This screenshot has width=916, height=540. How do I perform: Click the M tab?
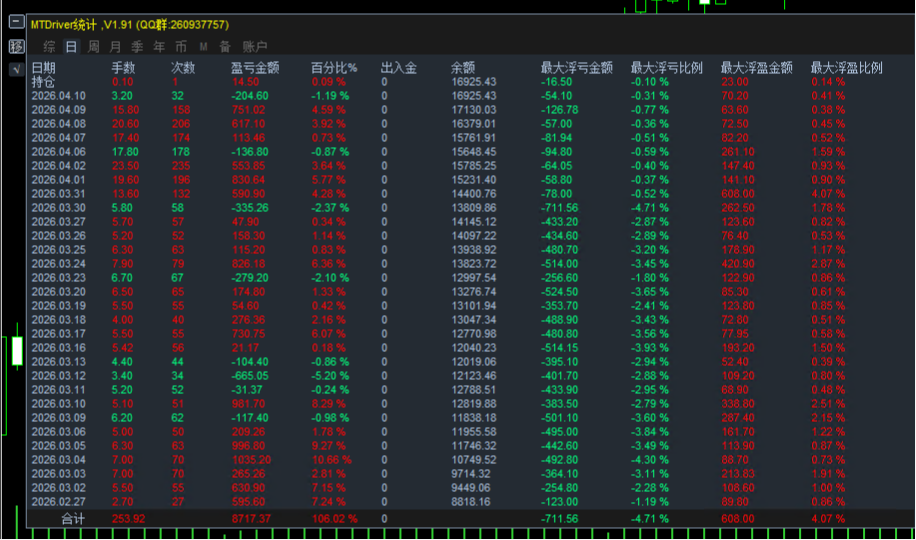pos(203,47)
